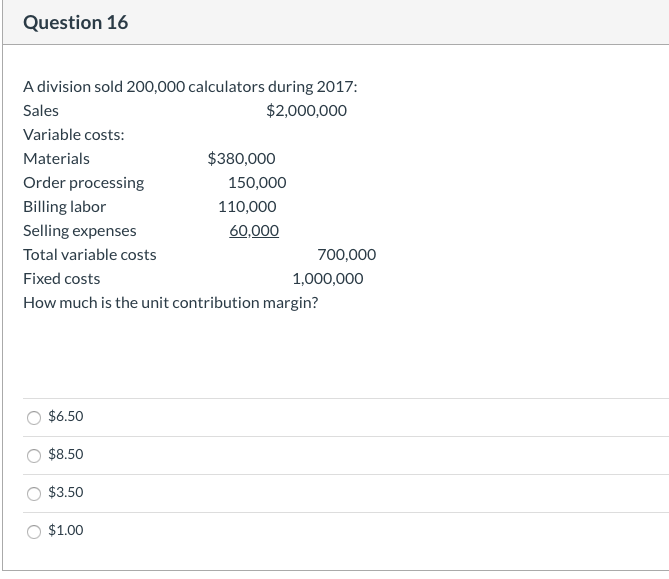Click the Order processing value 150,000
Image resolution: width=669 pixels, height=579 pixels.
[257, 183]
